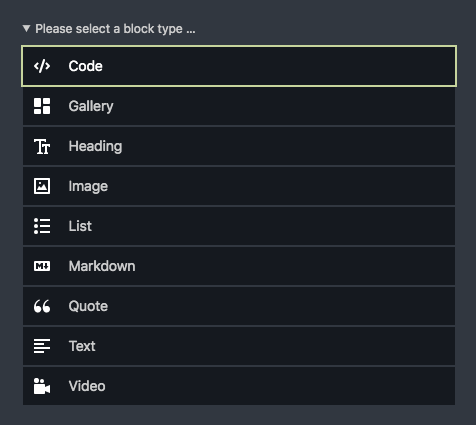Collapse the block type selector triangle
This screenshot has width=476, height=425.
tap(26, 28)
